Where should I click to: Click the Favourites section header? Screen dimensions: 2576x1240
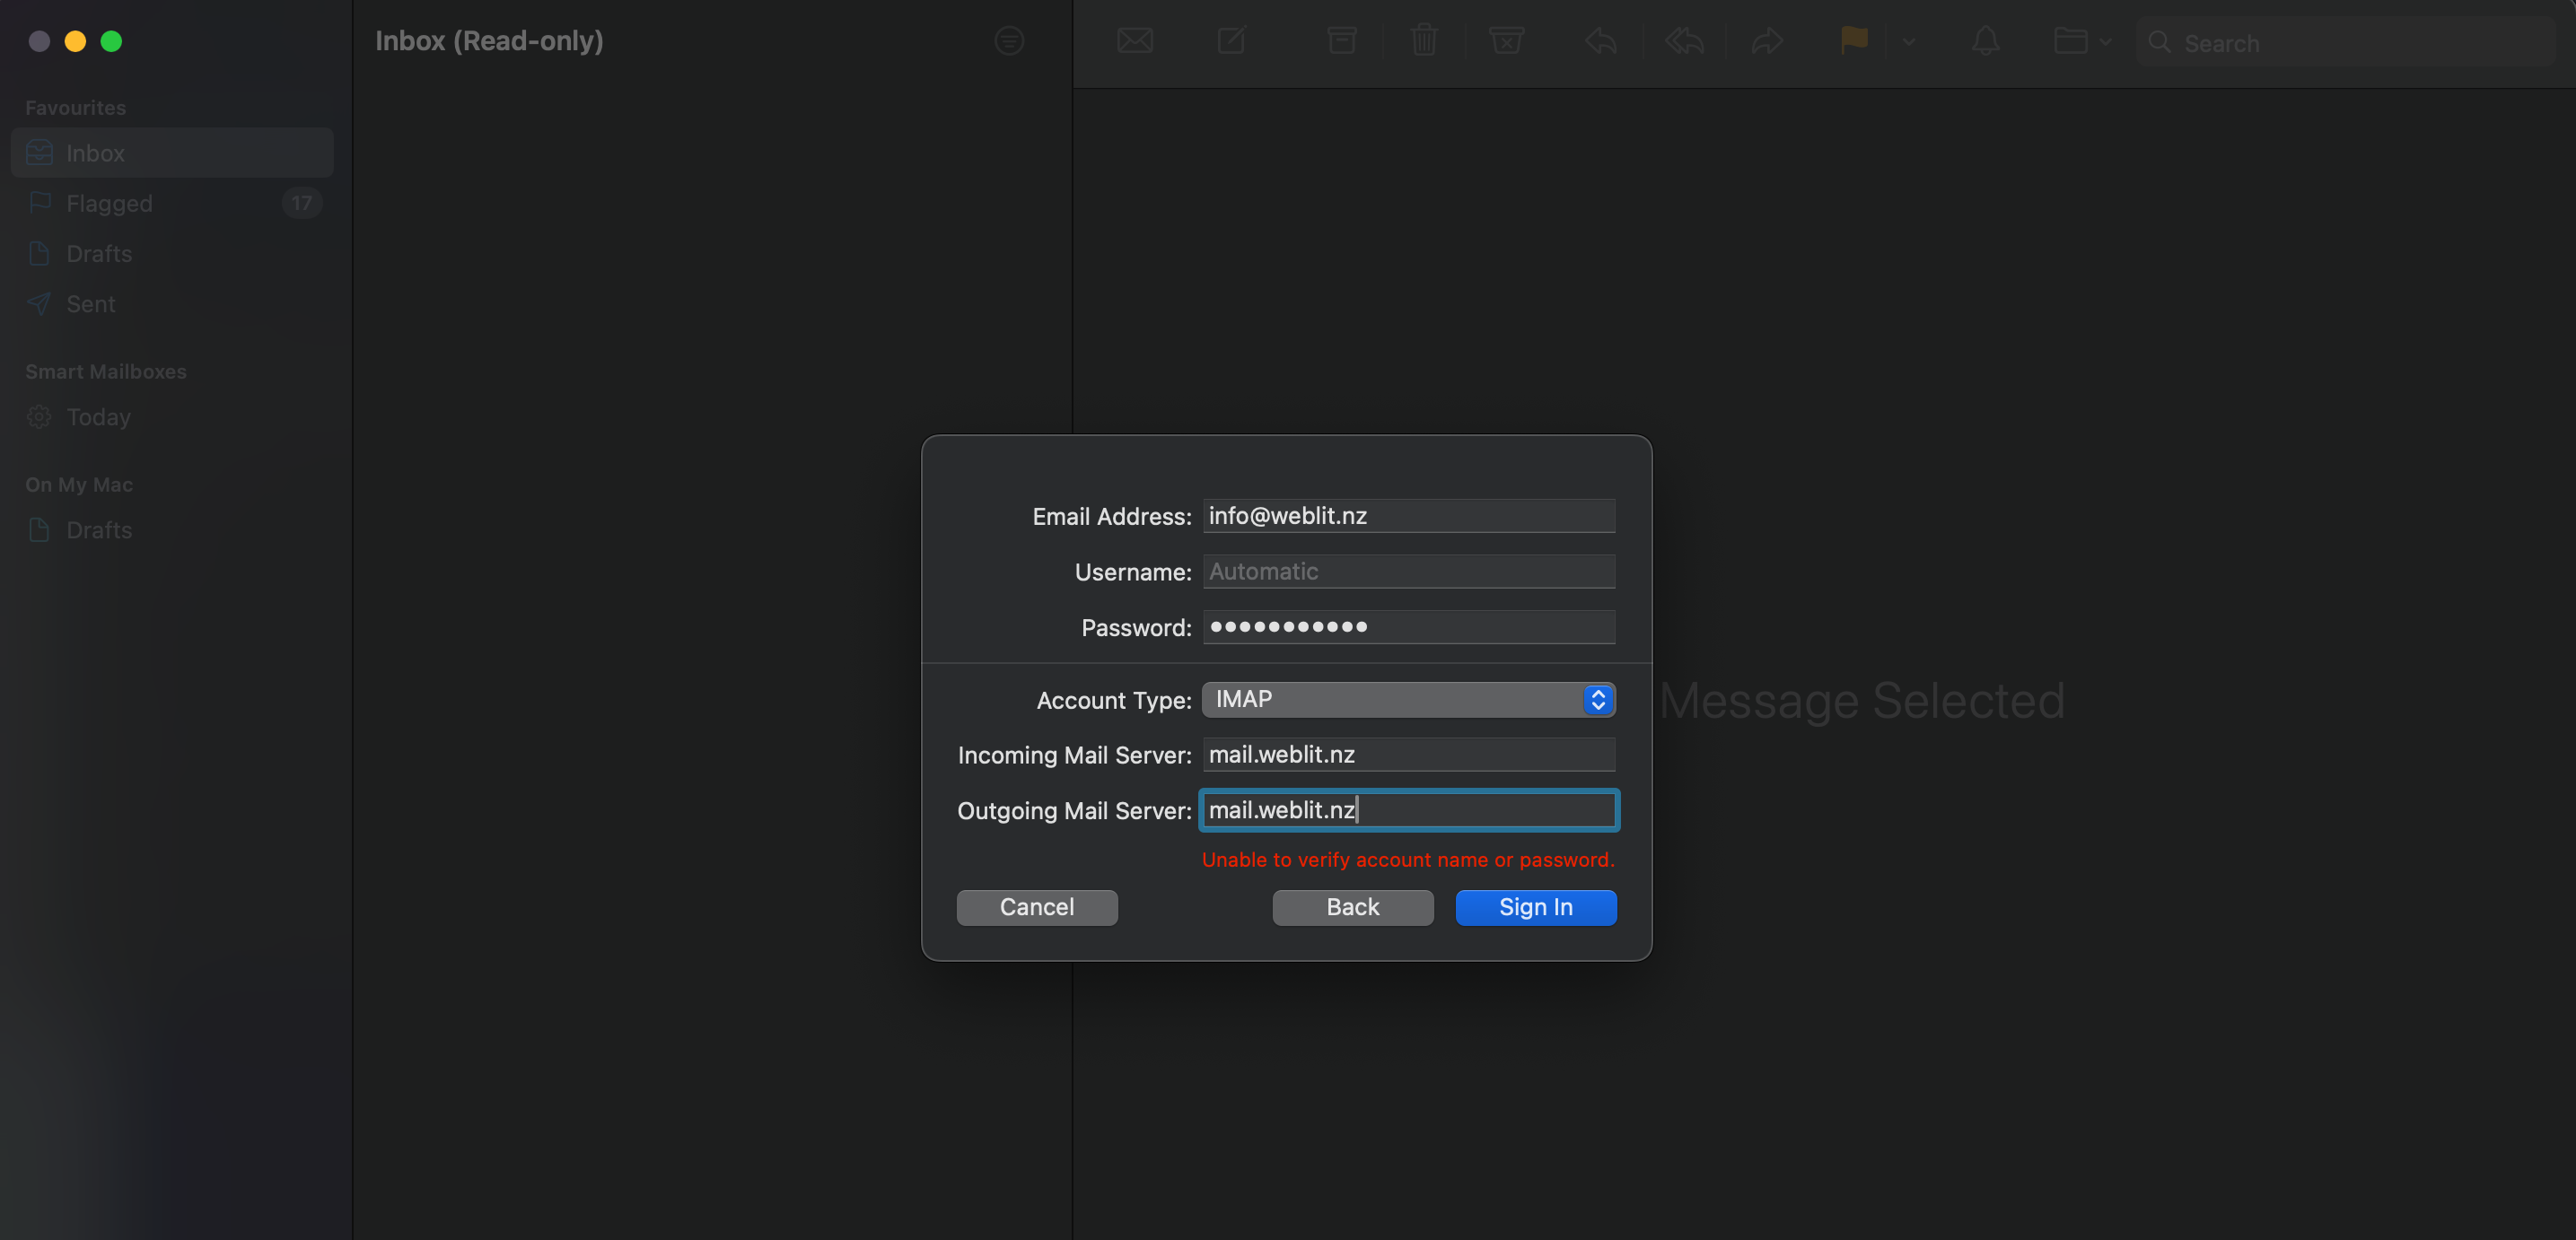click(x=76, y=108)
